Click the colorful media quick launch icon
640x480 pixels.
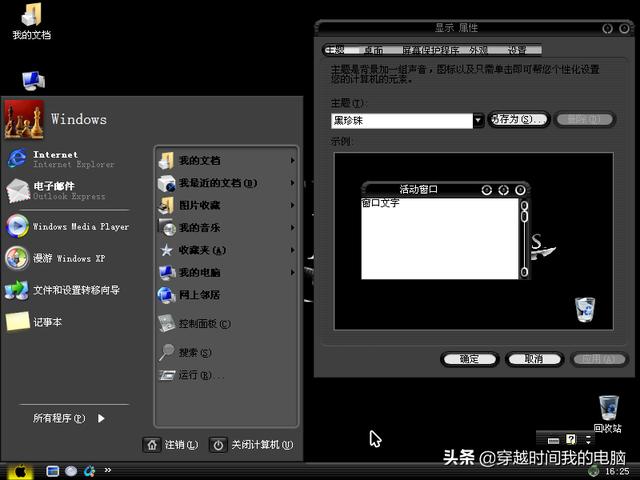pos(89,471)
